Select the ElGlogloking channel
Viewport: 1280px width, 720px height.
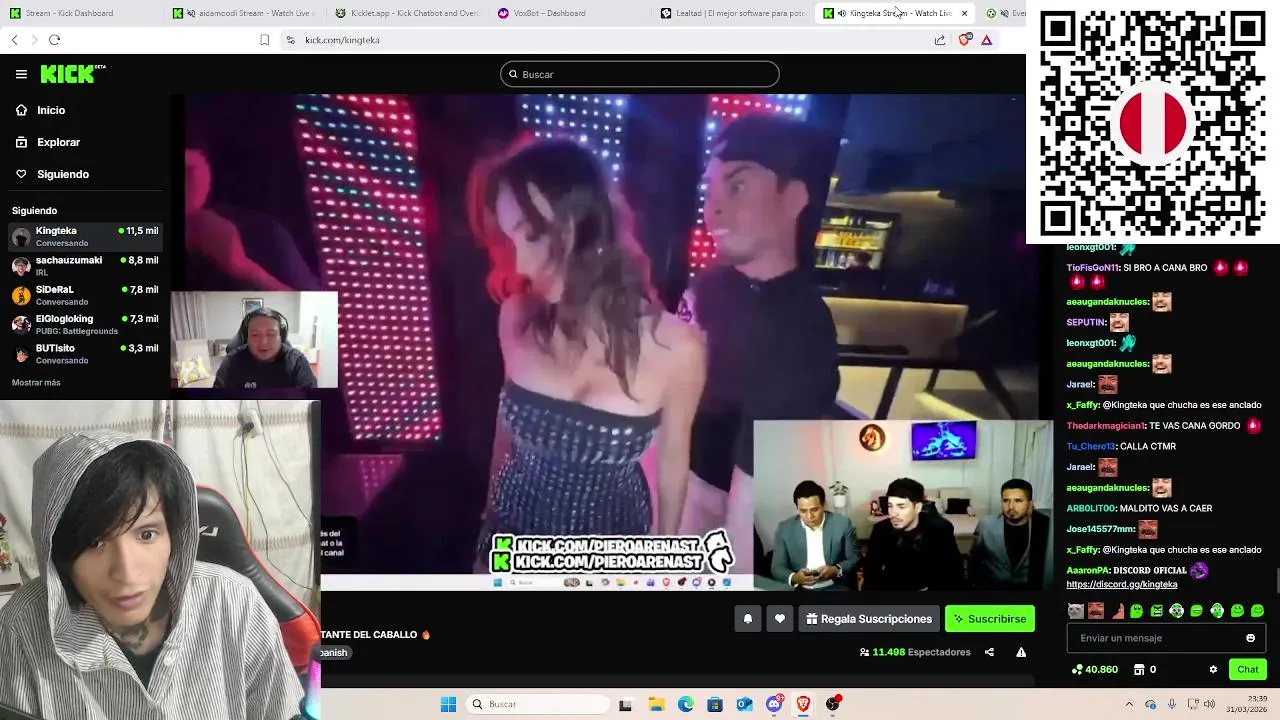85,324
